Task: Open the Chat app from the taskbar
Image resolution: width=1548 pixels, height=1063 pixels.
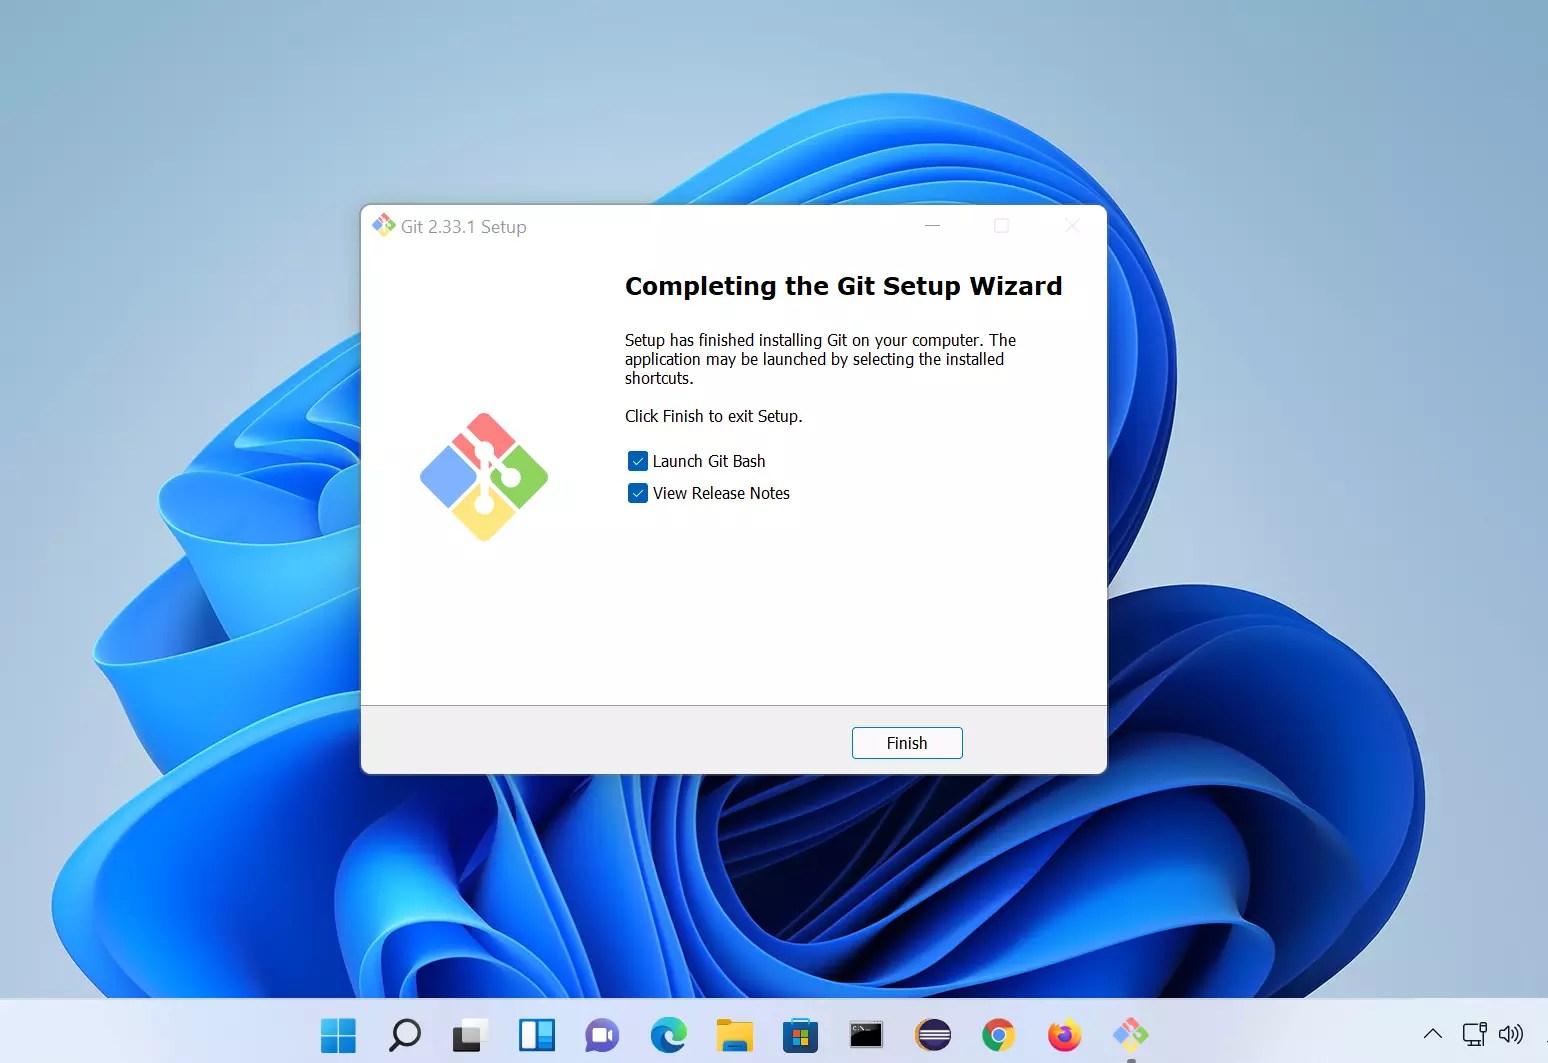Action: tap(602, 1035)
